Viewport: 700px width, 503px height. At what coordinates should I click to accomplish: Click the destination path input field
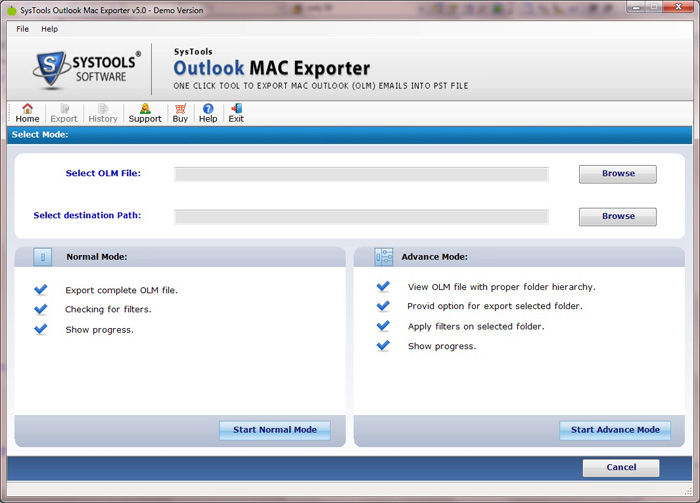coord(361,216)
